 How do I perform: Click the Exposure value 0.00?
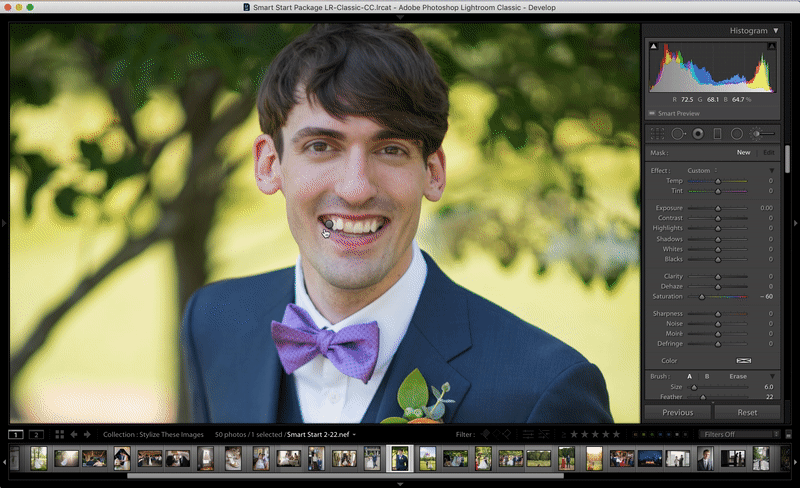pyautogui.click(x=766, y=208)
